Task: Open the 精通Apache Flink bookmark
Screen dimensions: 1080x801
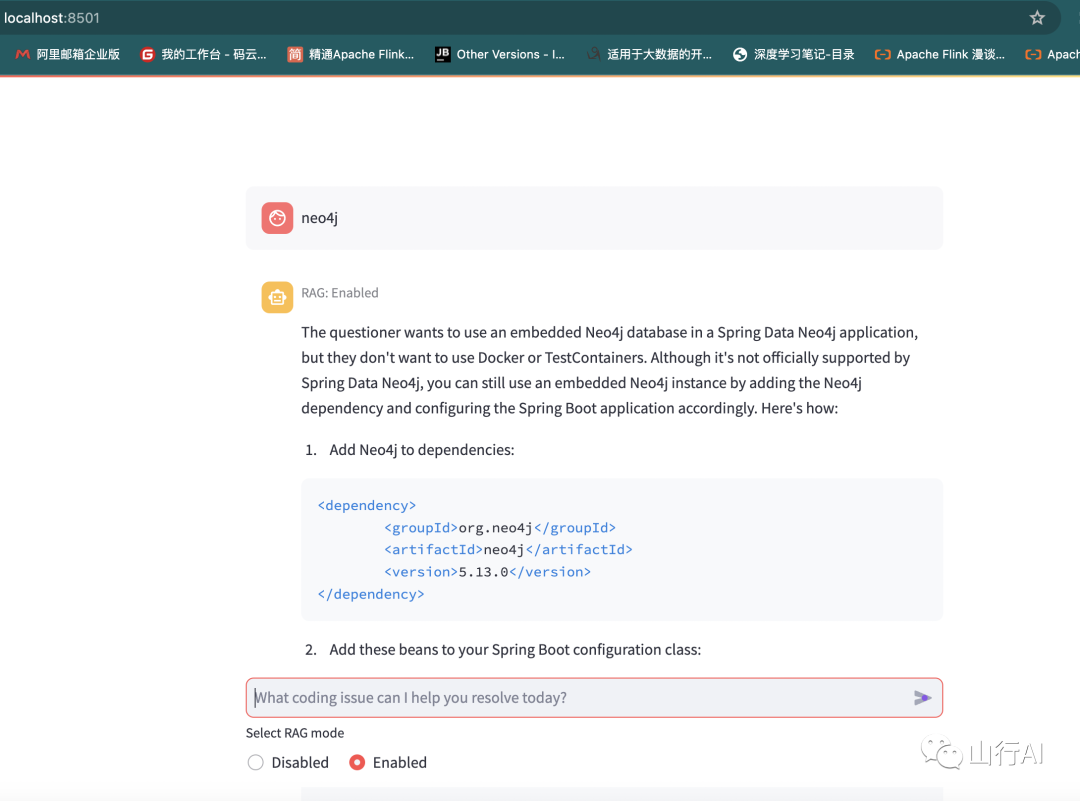Action: click(x=351, y=54)
